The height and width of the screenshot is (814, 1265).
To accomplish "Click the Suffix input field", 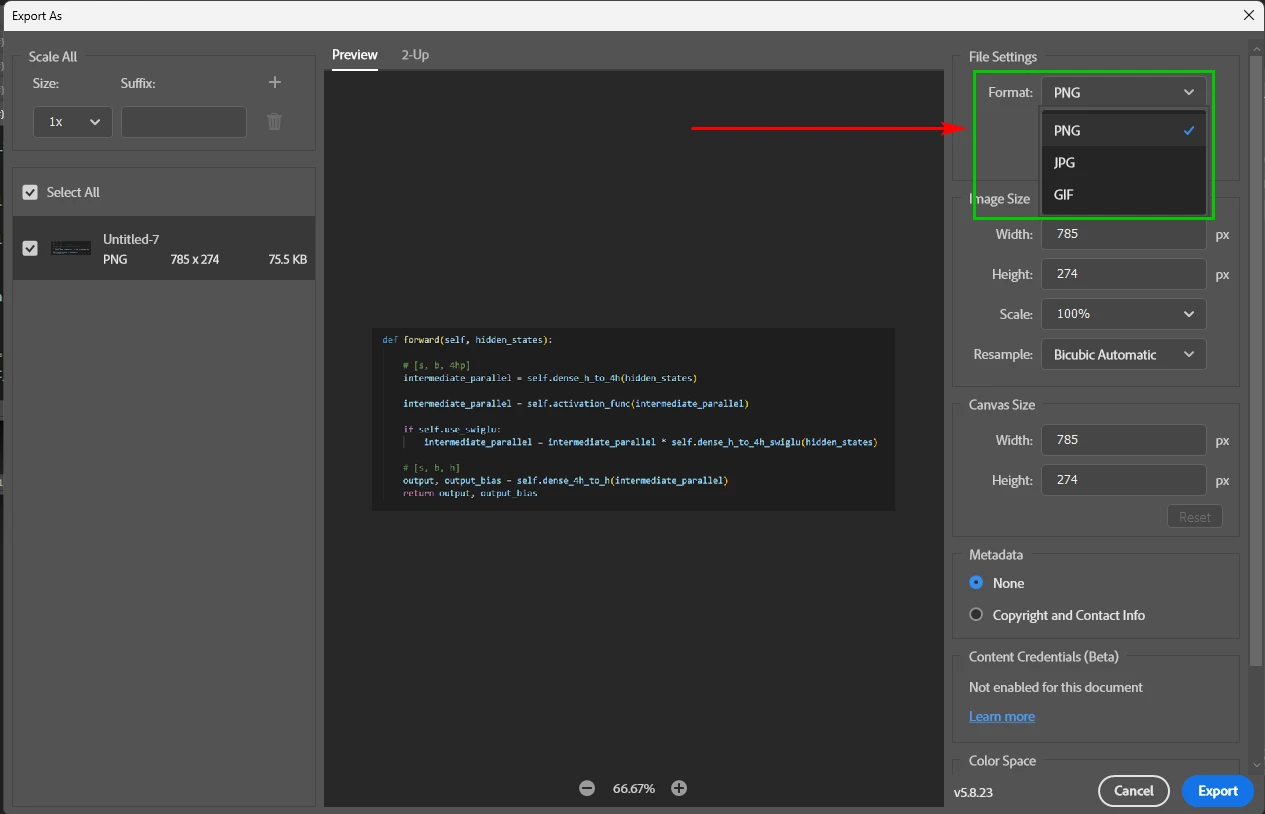I will pyautogui.click(x=184, y=121).
